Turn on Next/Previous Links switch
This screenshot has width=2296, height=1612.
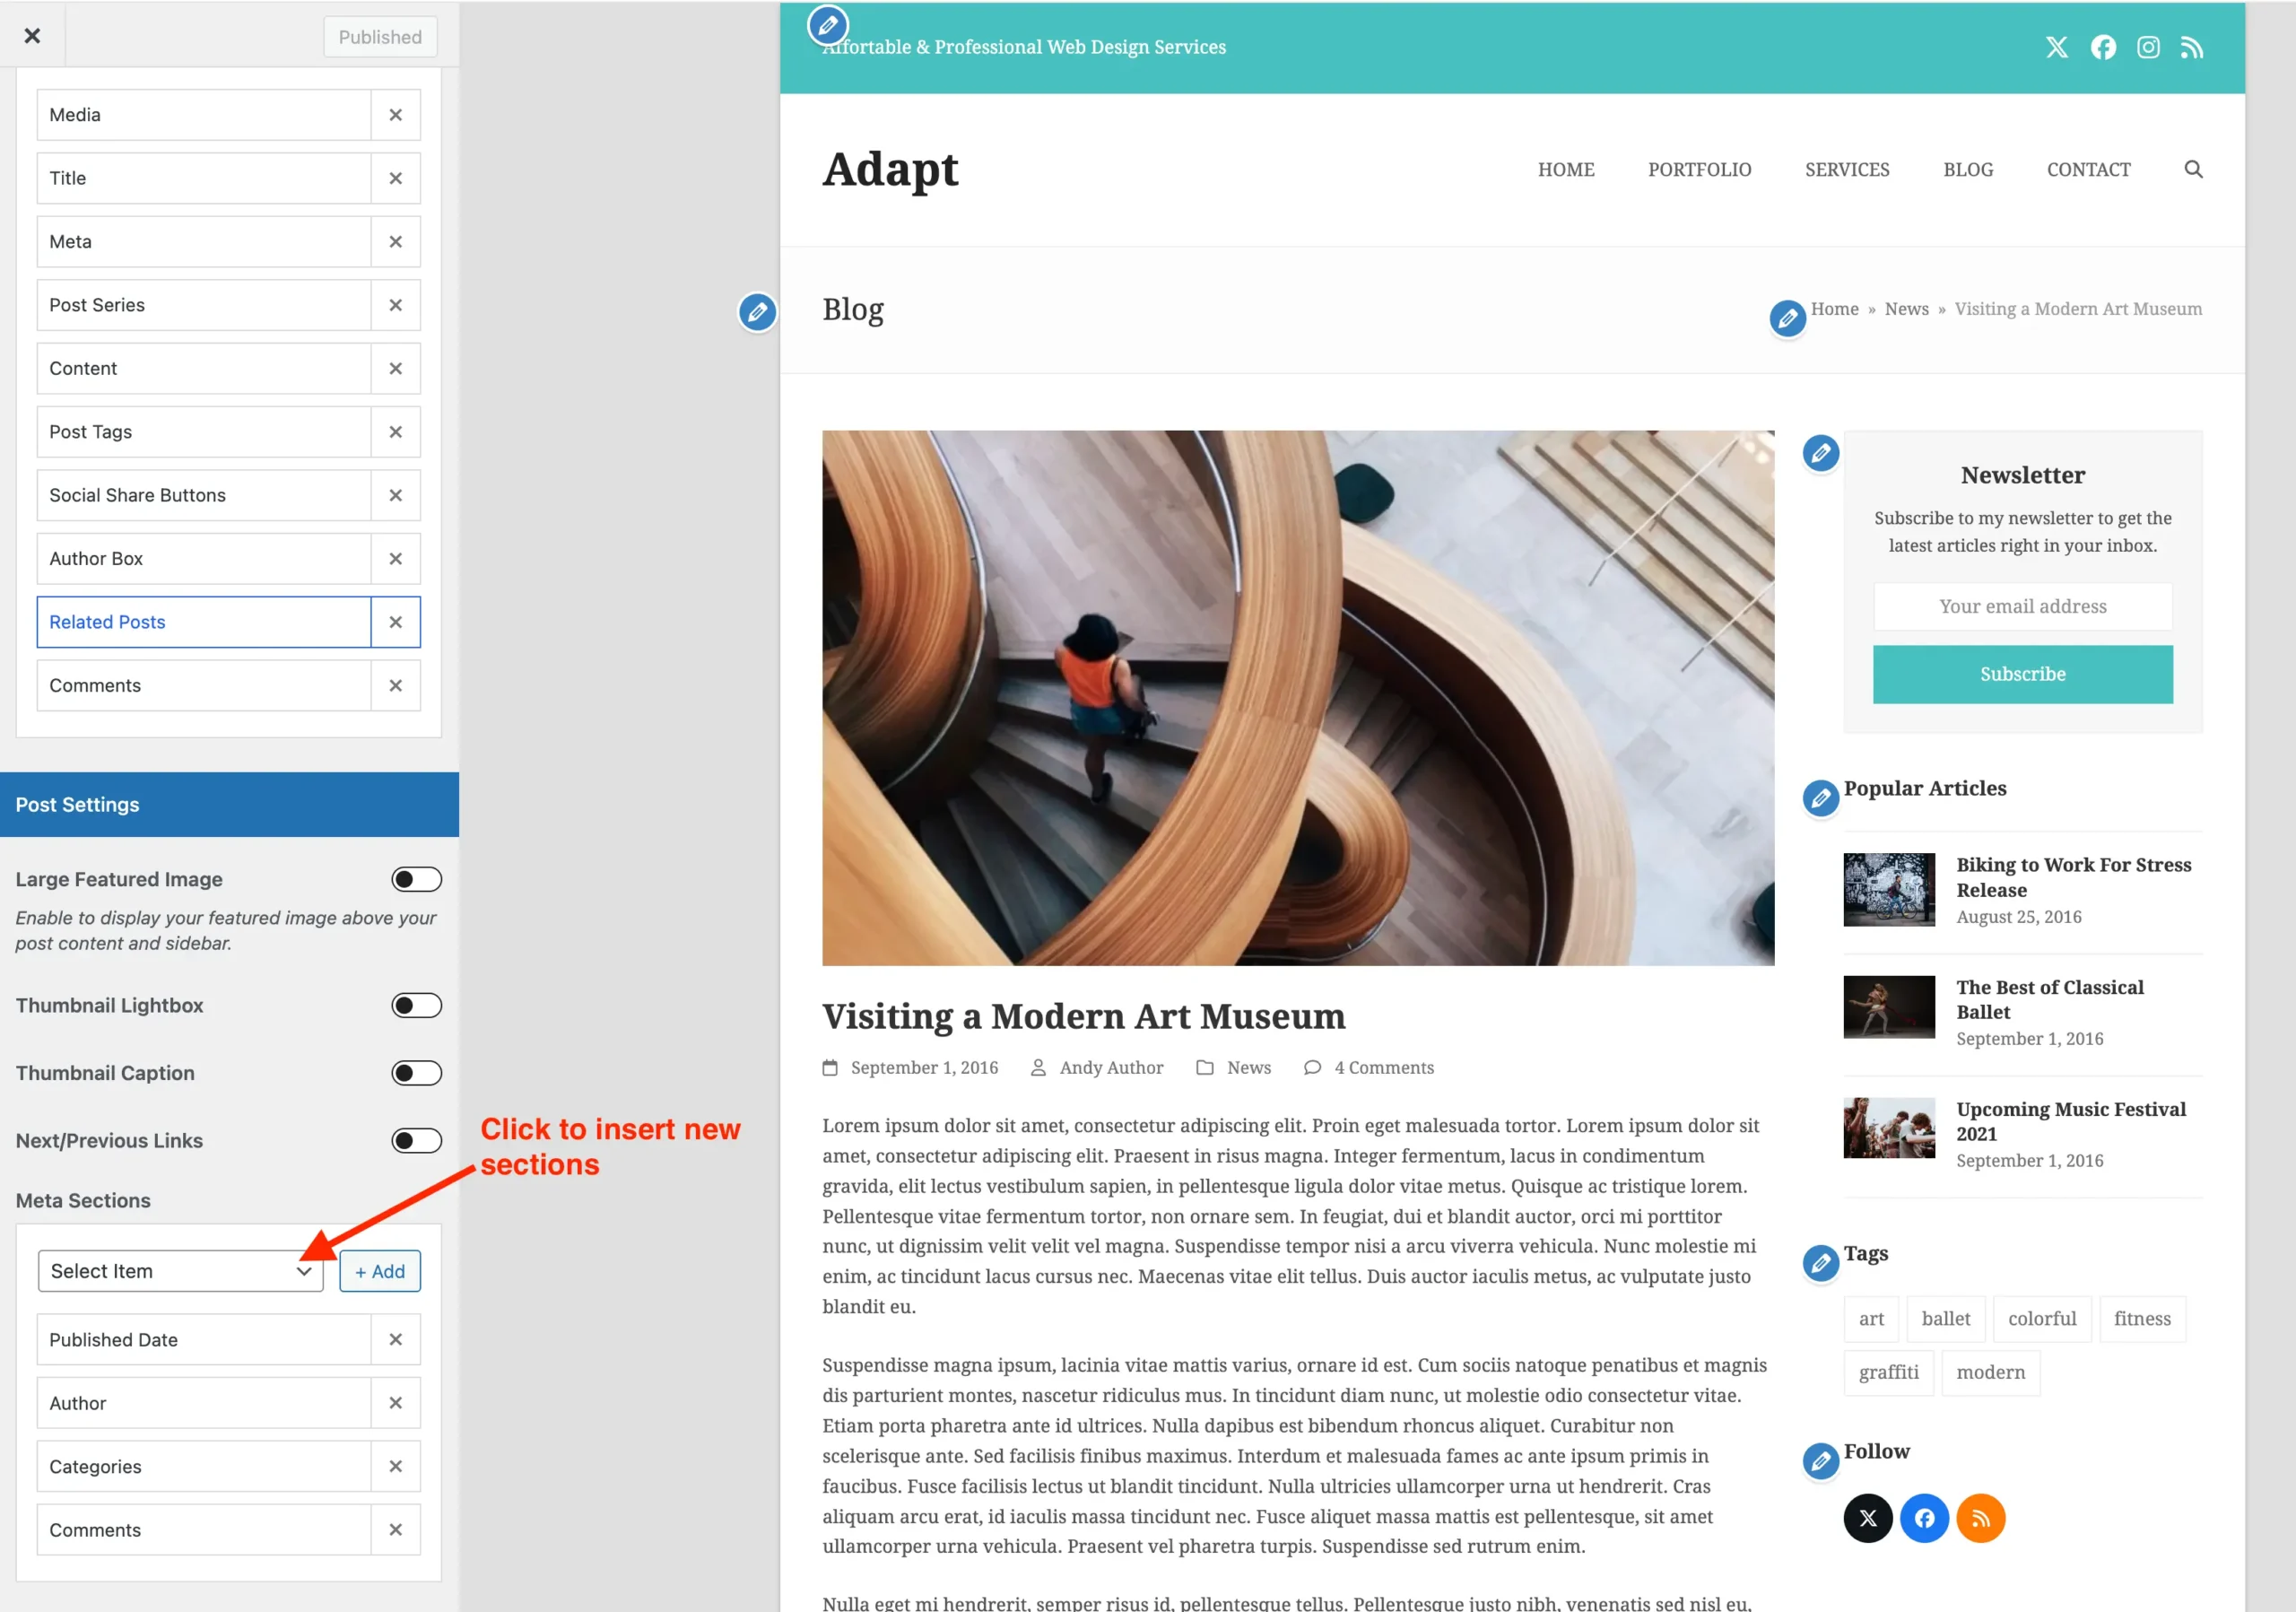click(x=416, y=1140)
